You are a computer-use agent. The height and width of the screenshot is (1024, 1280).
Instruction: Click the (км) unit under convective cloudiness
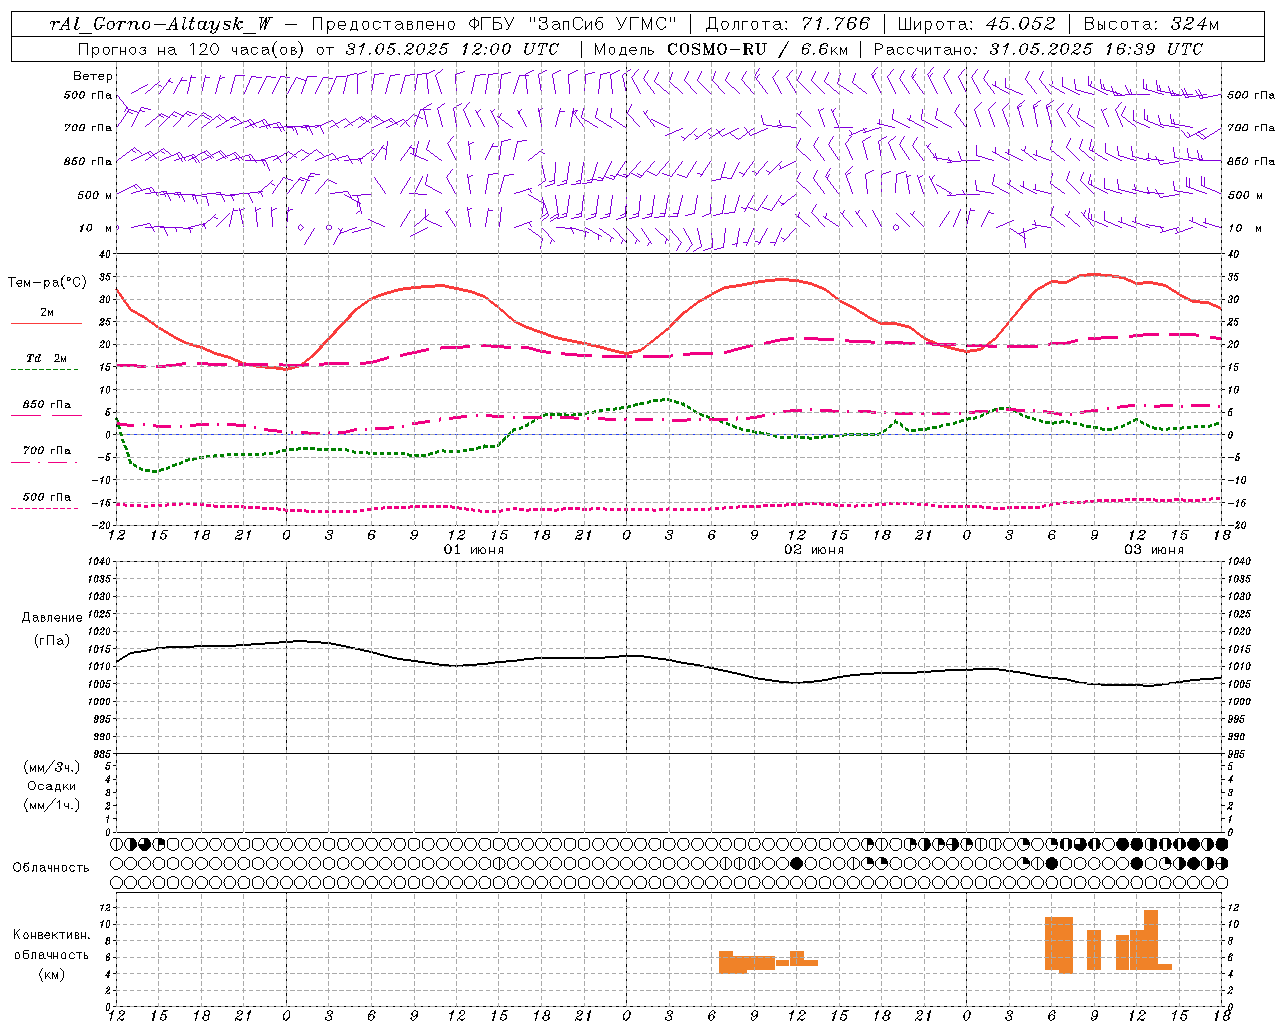(51, 974)
